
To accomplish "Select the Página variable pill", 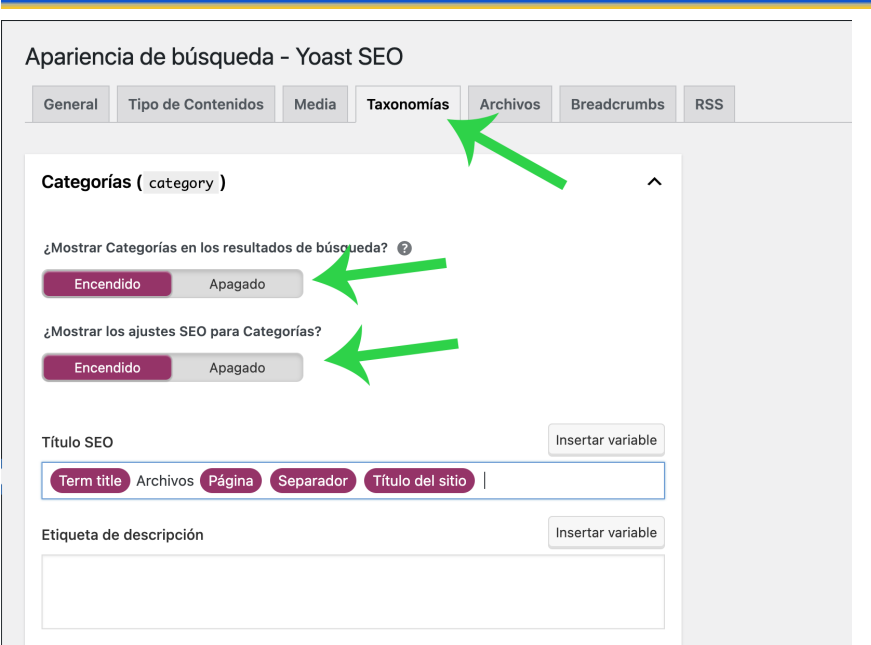I will [x=231, y=481].
